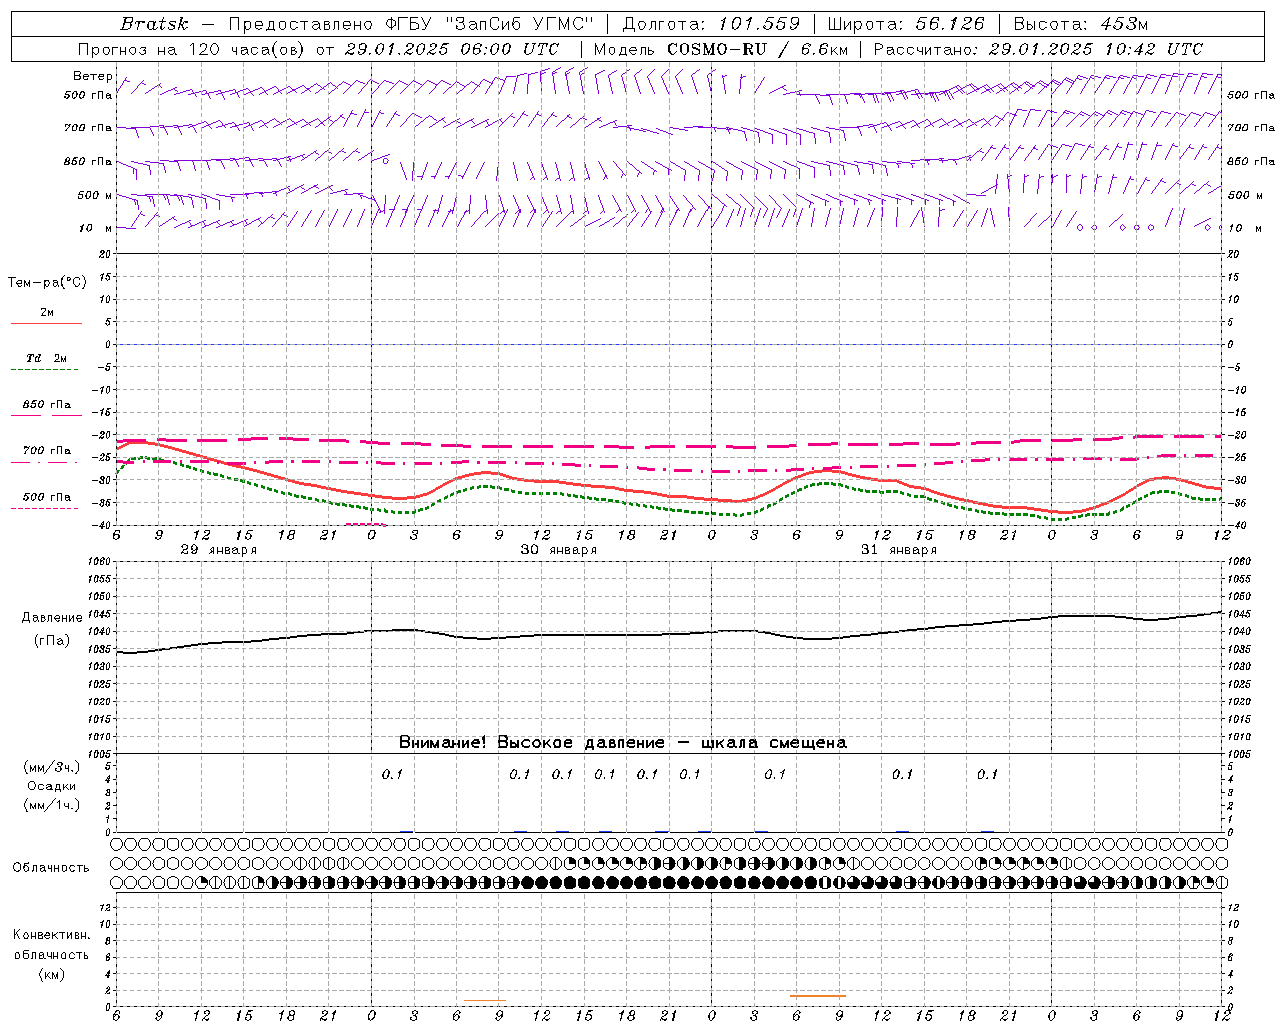Click the Осадки precipitation label
1280x1024 pixels.
click(52, 786)
